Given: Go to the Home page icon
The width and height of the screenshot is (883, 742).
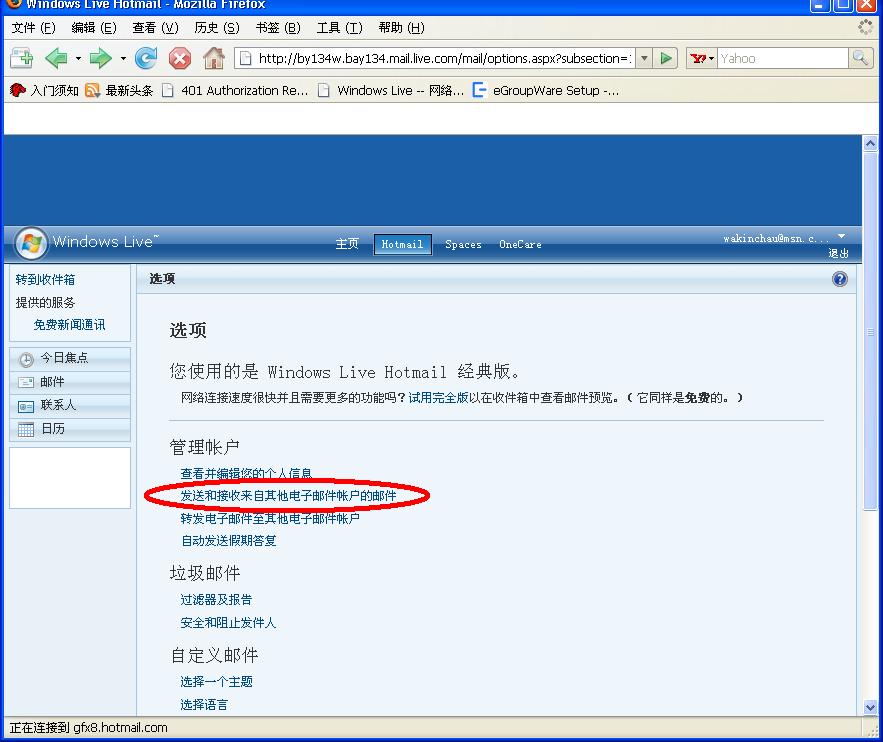Looking at the screenshot, I should click(214, 58).
